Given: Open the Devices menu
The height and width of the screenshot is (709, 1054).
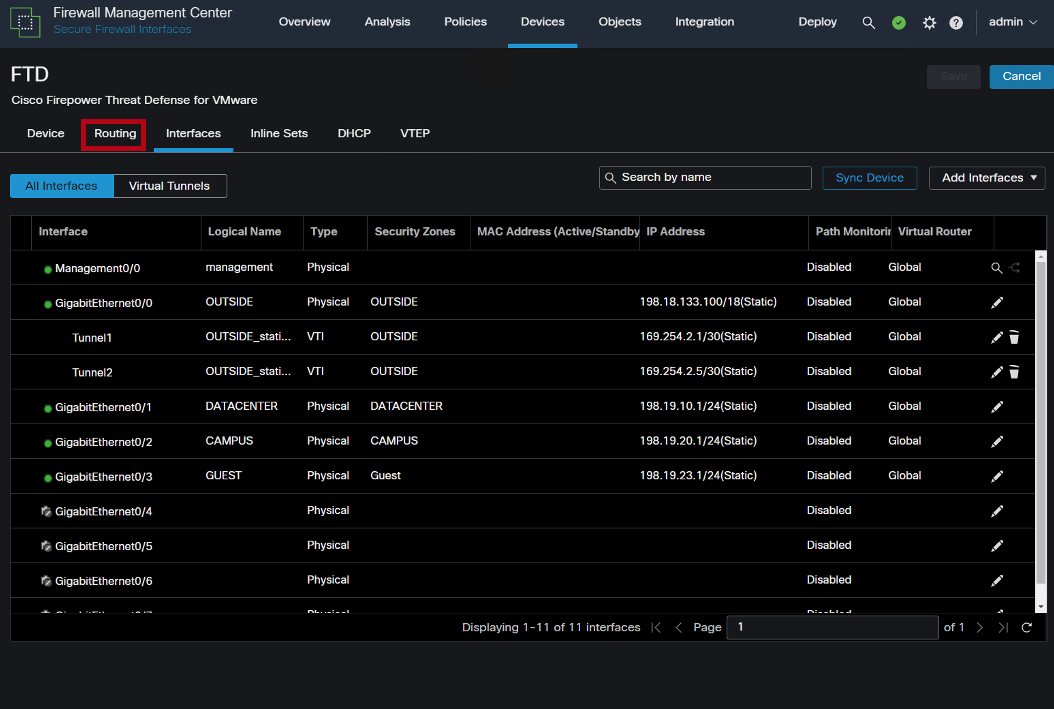Looking at the screenshot, I should (x=542, y=22).
